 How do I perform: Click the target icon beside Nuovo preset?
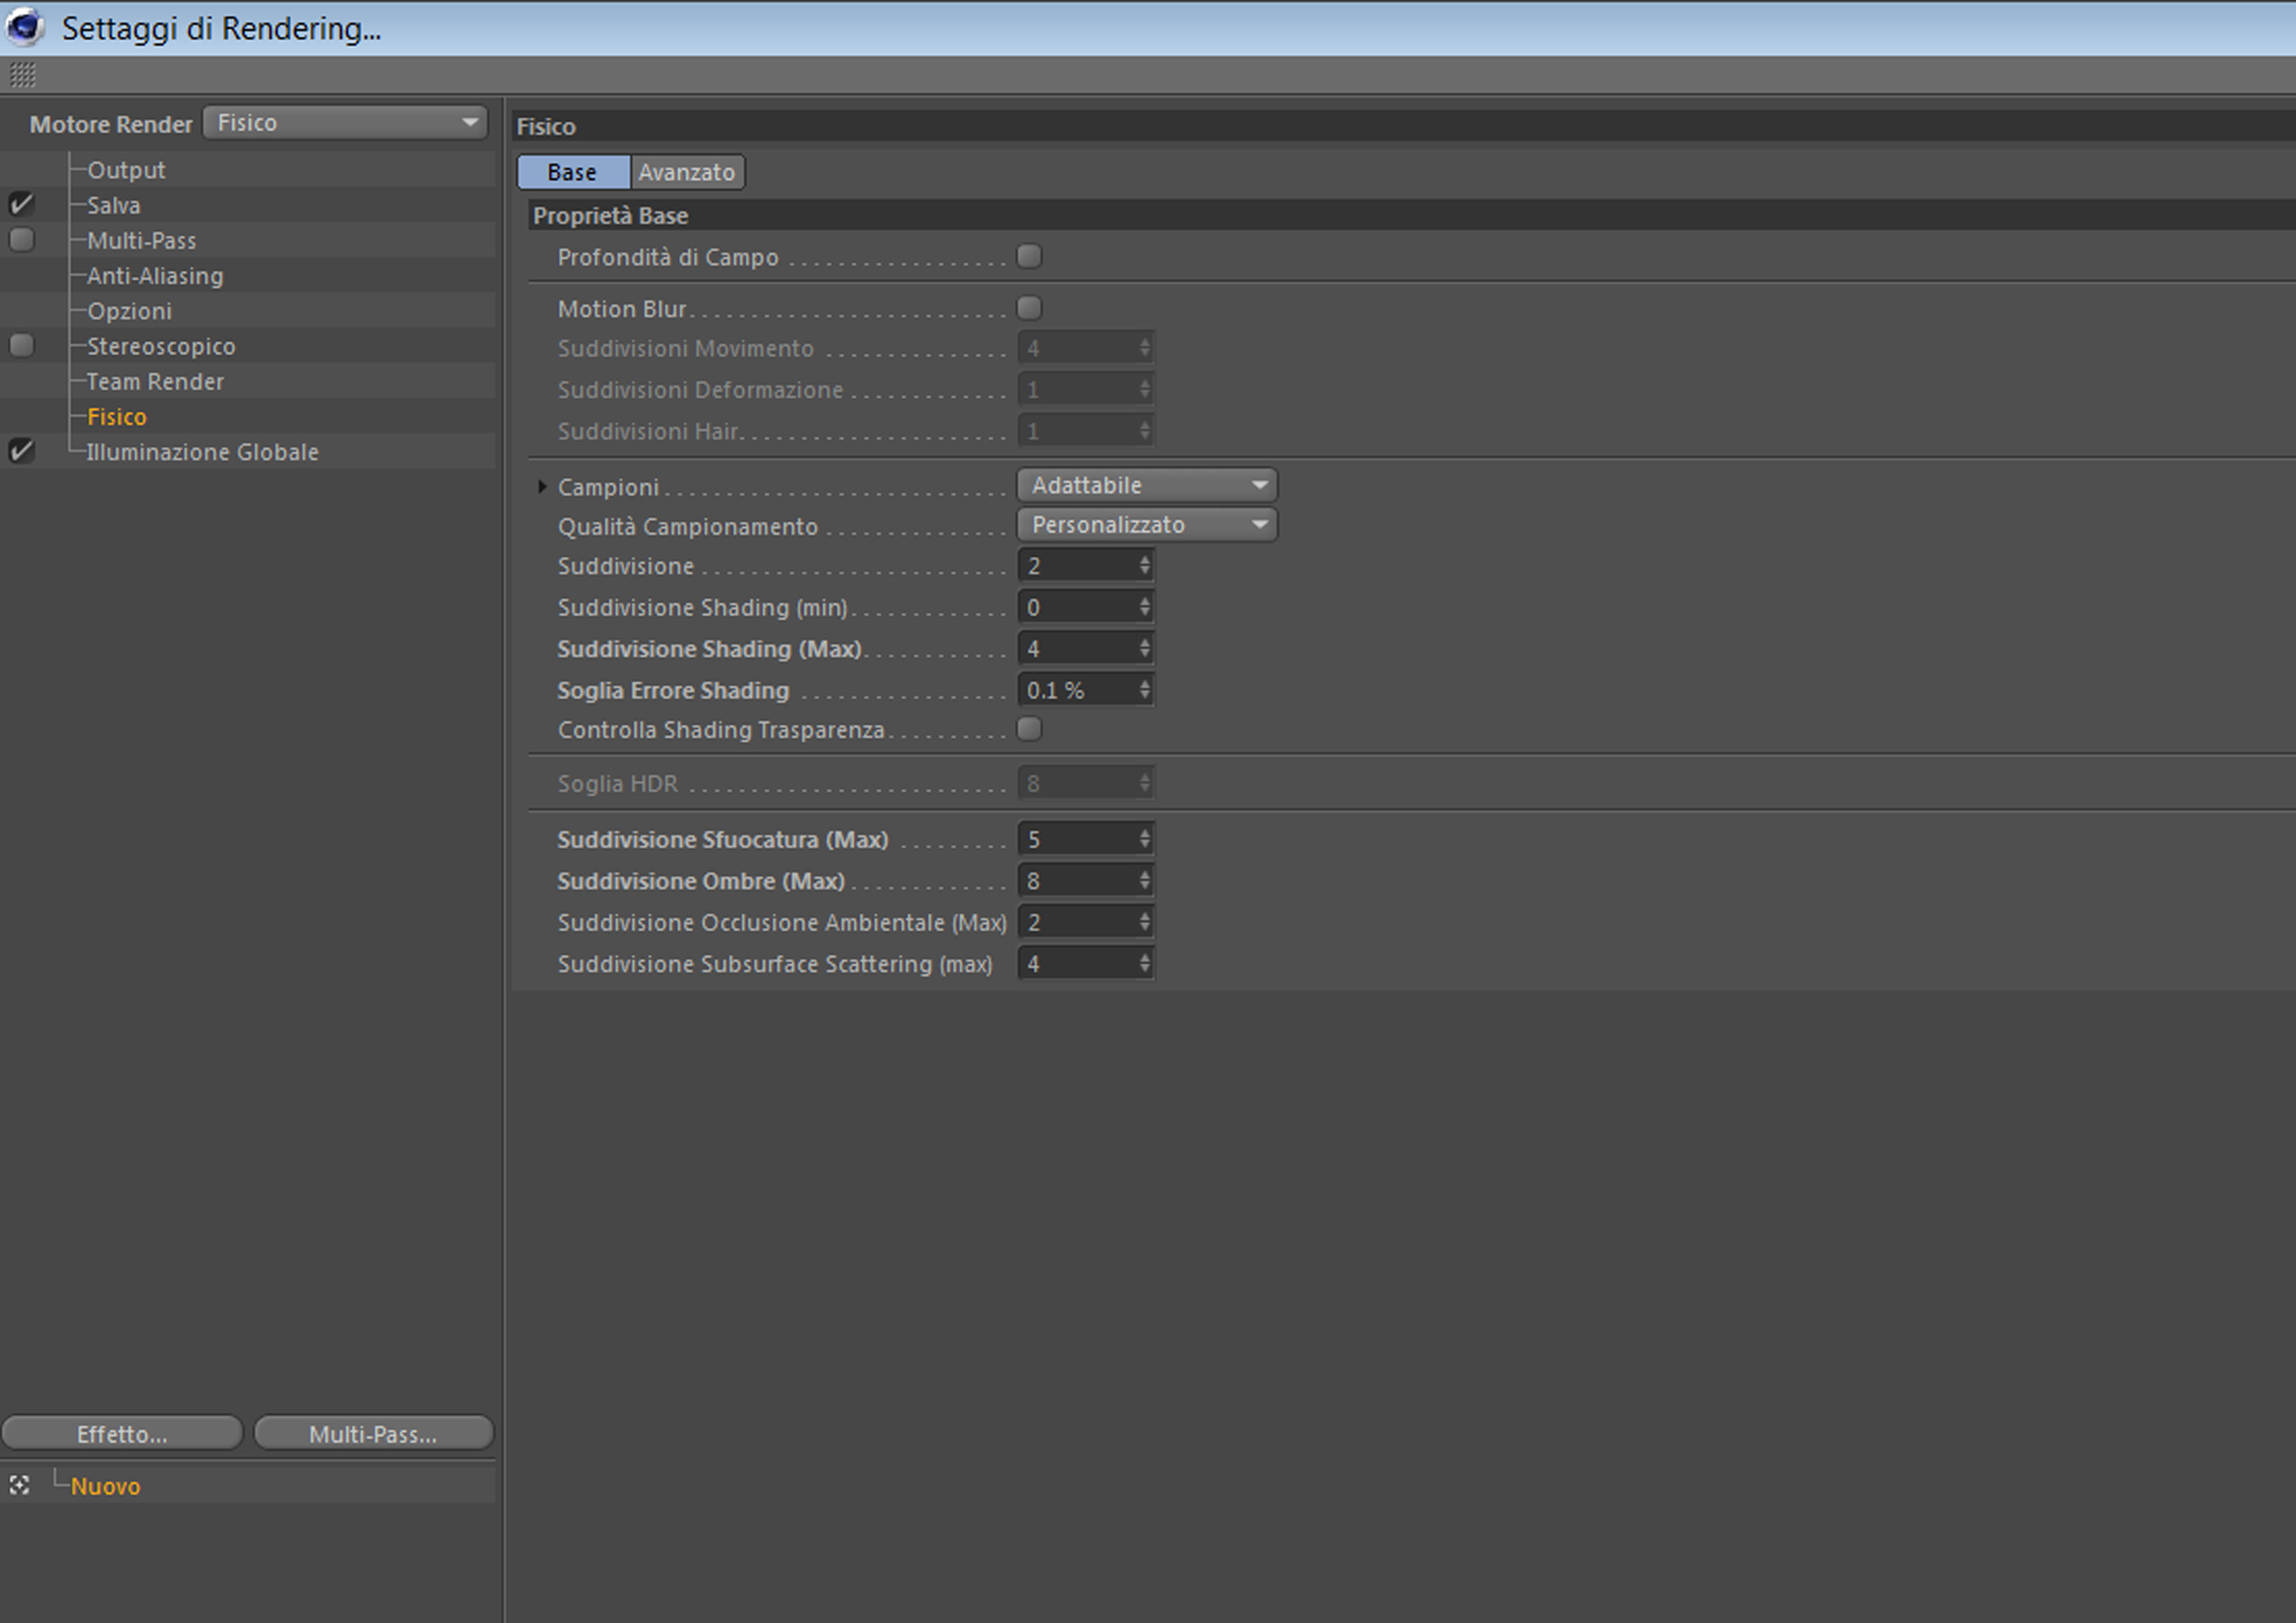(19, 1485)
